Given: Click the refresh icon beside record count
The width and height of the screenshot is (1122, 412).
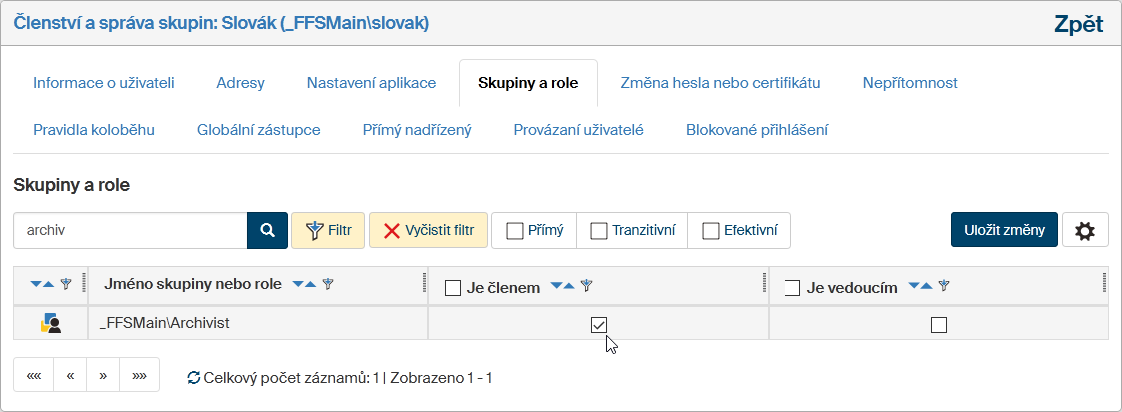Looking at the screenshot, I should click(x=194, y=378).
